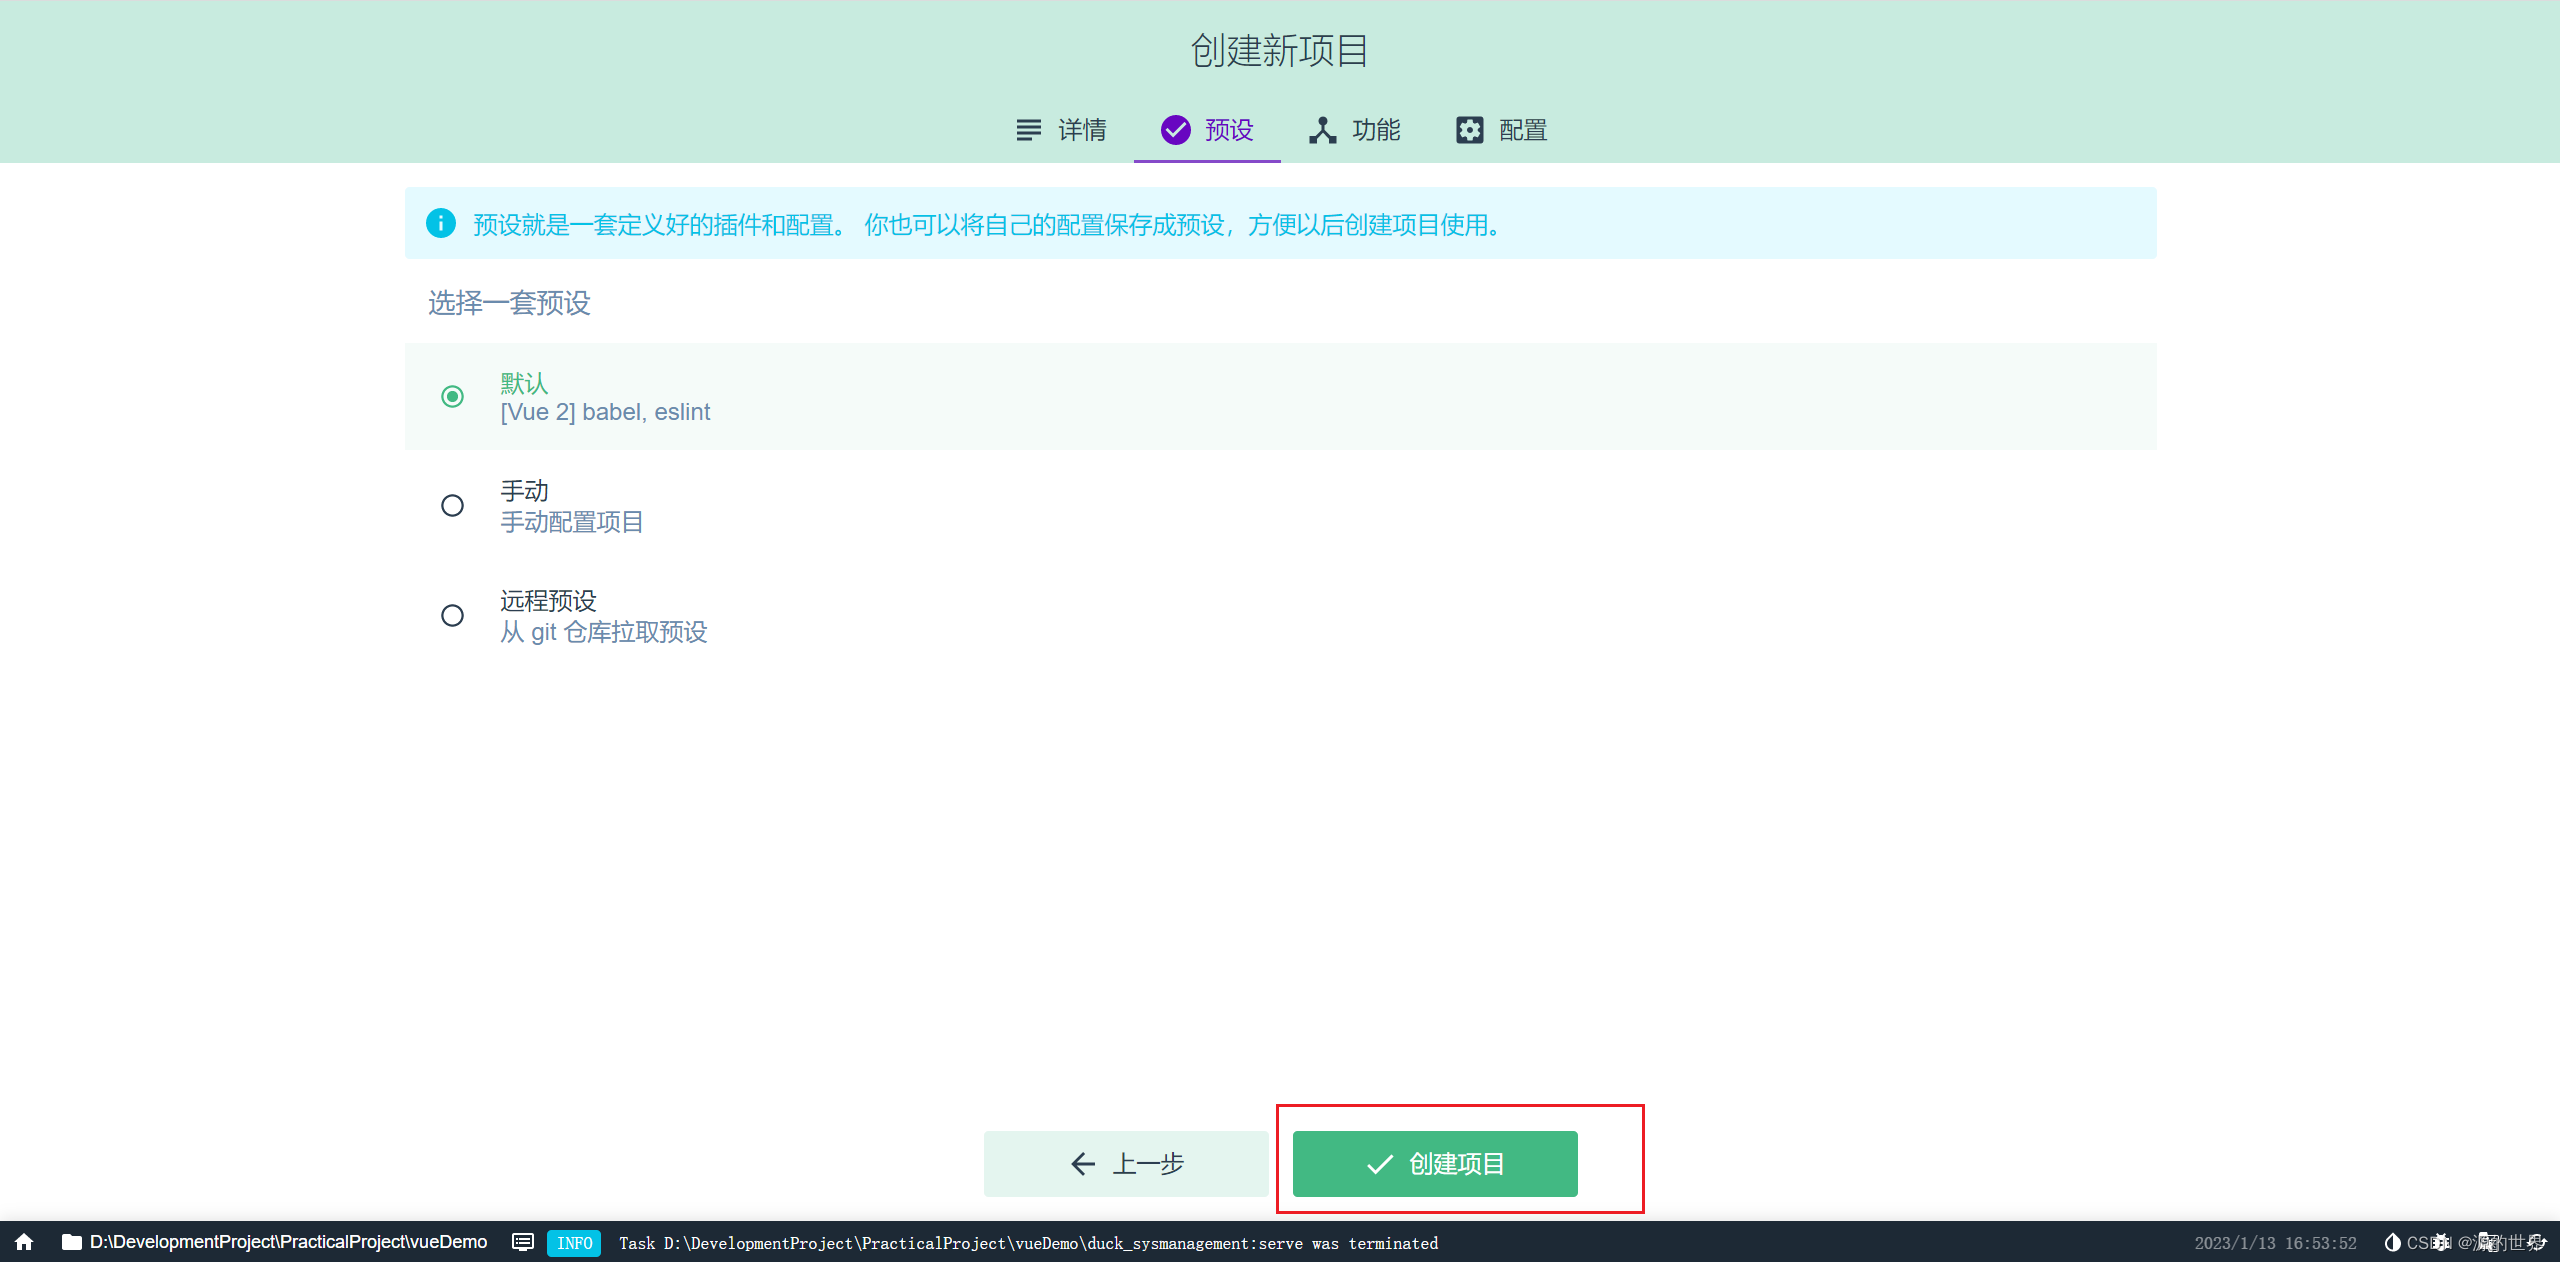Screen dimensions: 2560x1262
Task: Toggle dark mode droplet icon
Action: 2392,1242
